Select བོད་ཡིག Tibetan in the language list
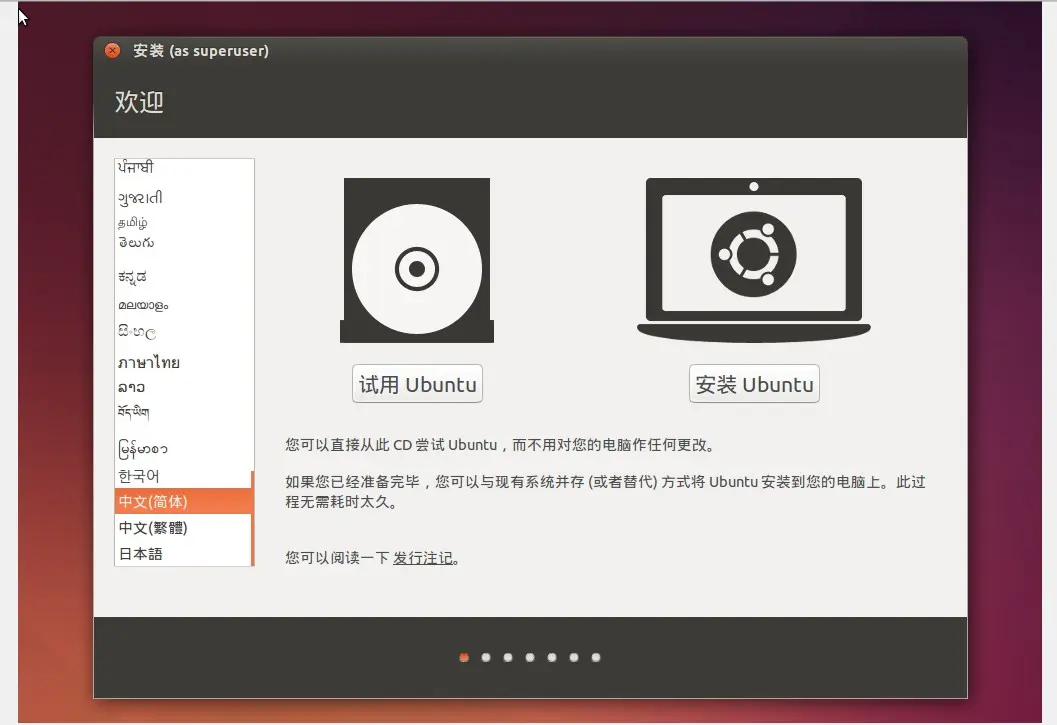 183,411
